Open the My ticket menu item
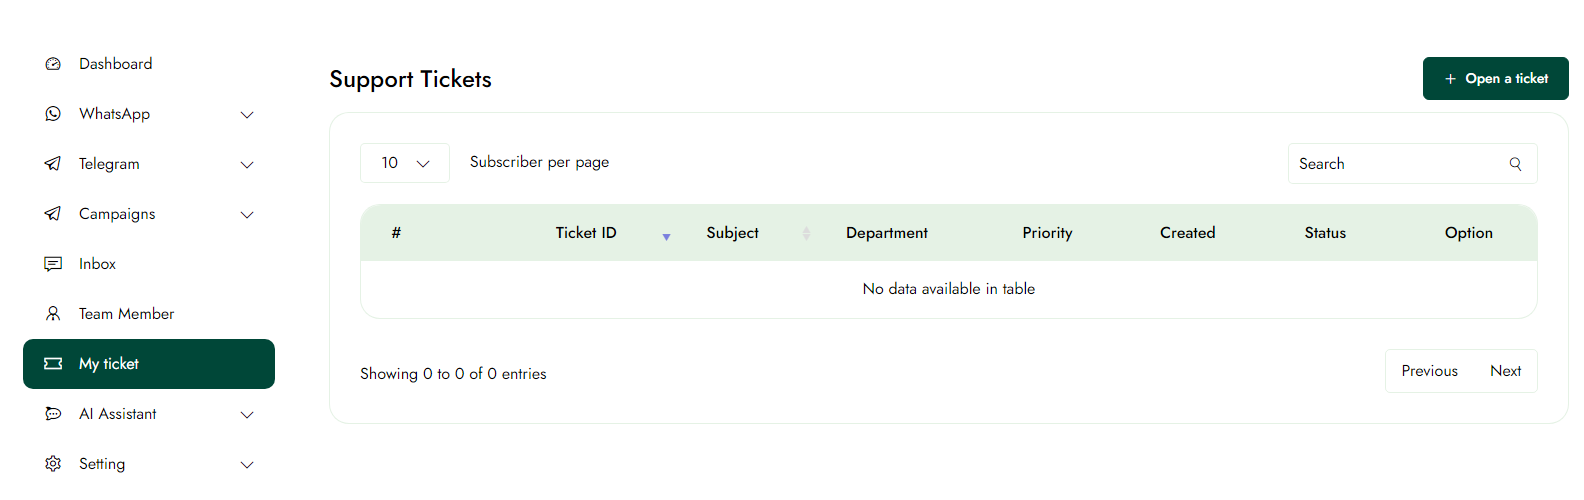 click(149, 364)
